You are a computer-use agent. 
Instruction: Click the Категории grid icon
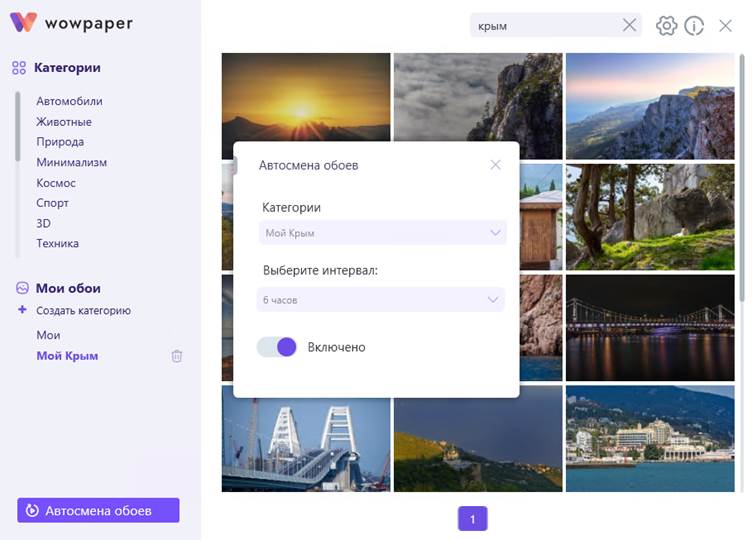19,68
